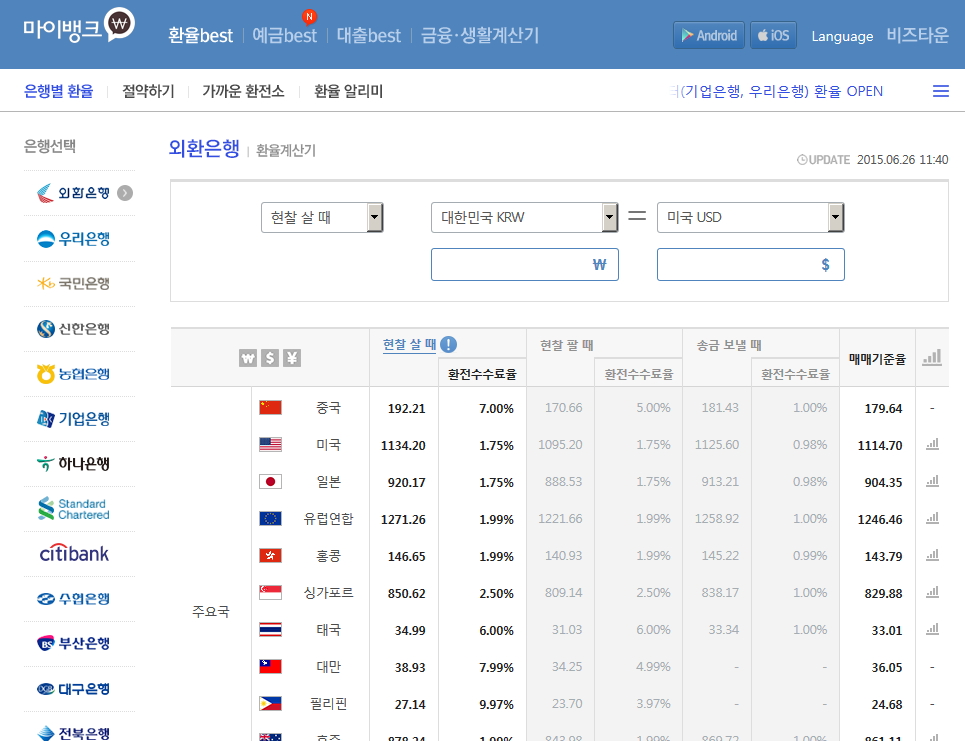Select the 신한은행 bank in sidebar
The height and width of the screenshot is (741, 965).
(74, 328)
